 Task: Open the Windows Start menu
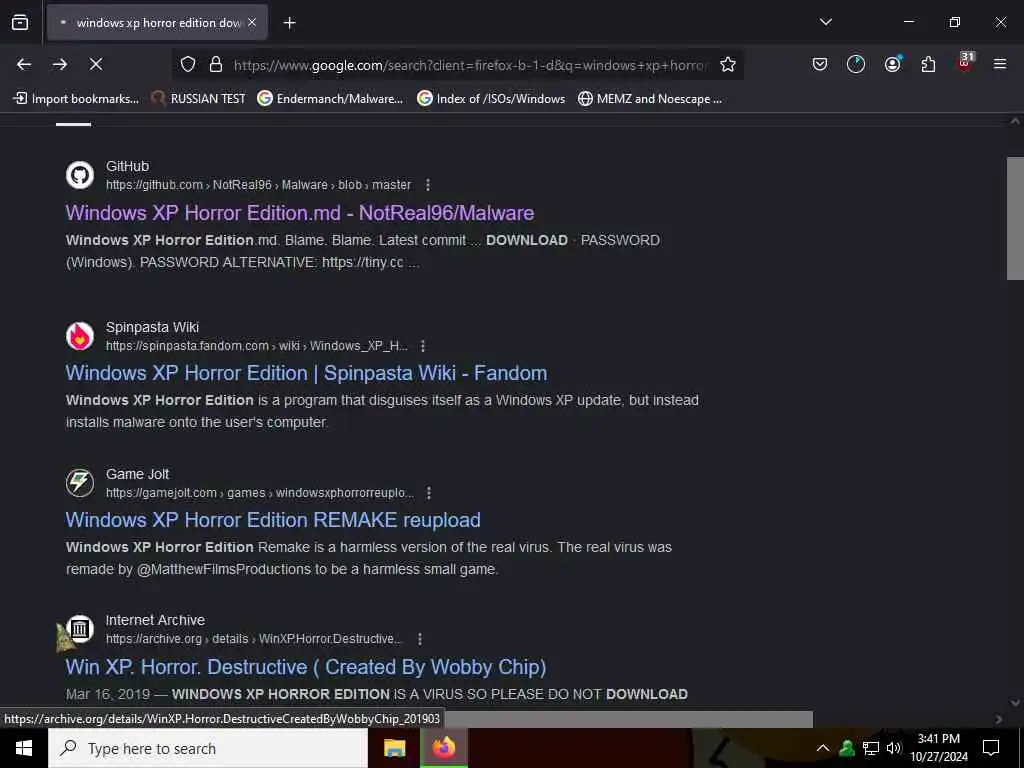click(24, 748)
